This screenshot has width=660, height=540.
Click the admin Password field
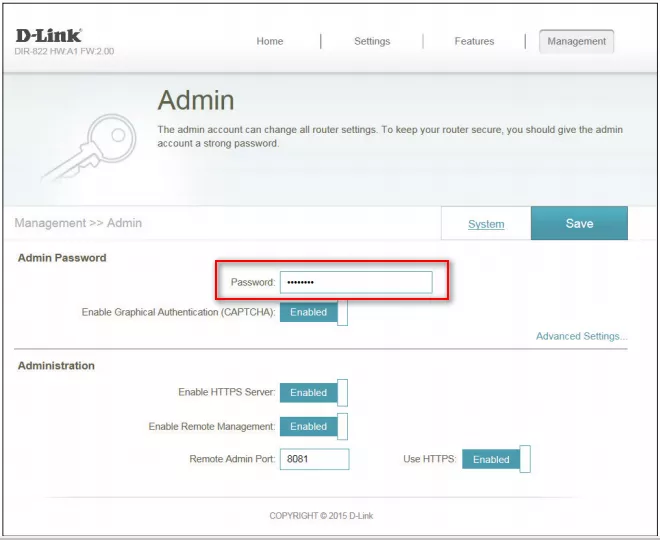[x=356, y=282]
